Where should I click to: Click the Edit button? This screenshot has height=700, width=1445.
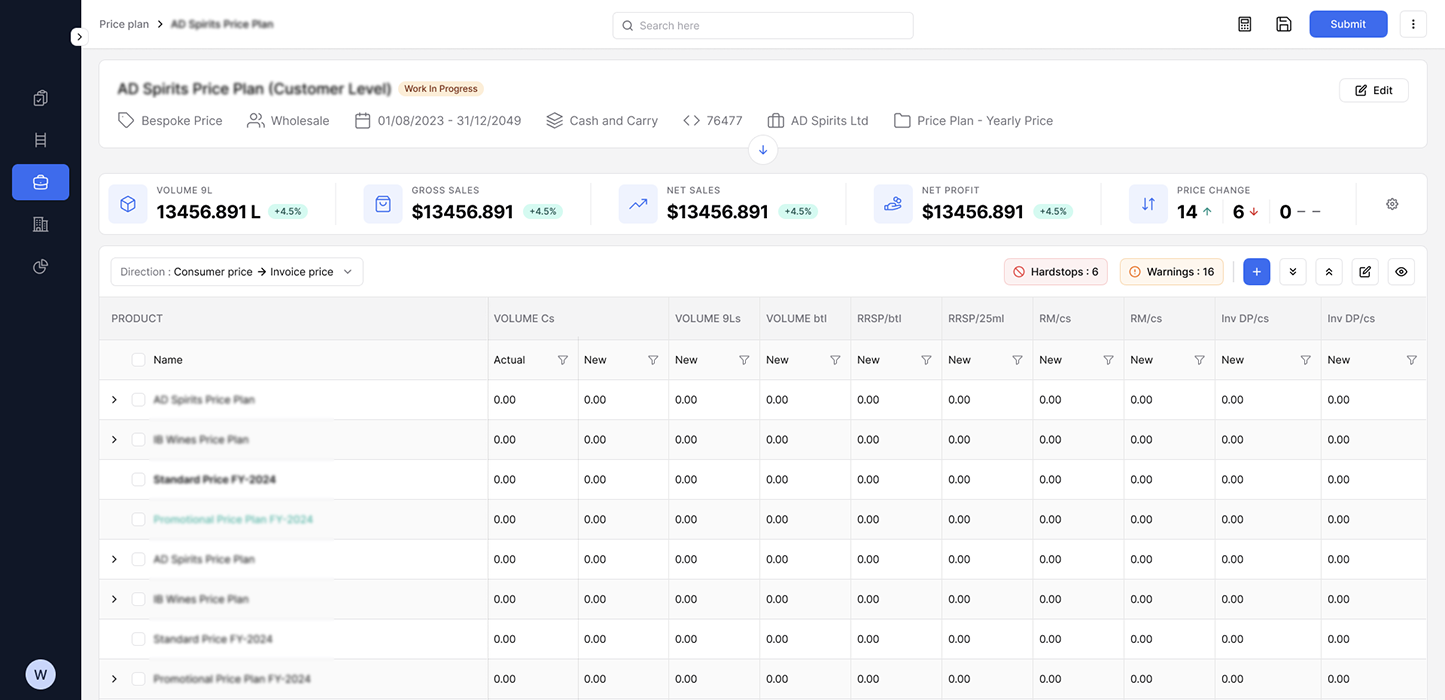1373,90
